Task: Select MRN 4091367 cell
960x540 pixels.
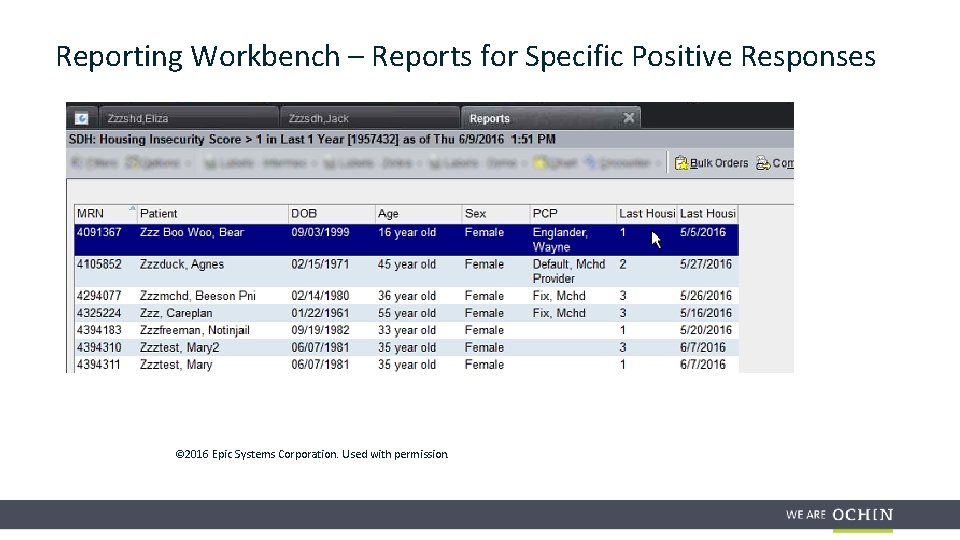Action: (x=99, y=233)
